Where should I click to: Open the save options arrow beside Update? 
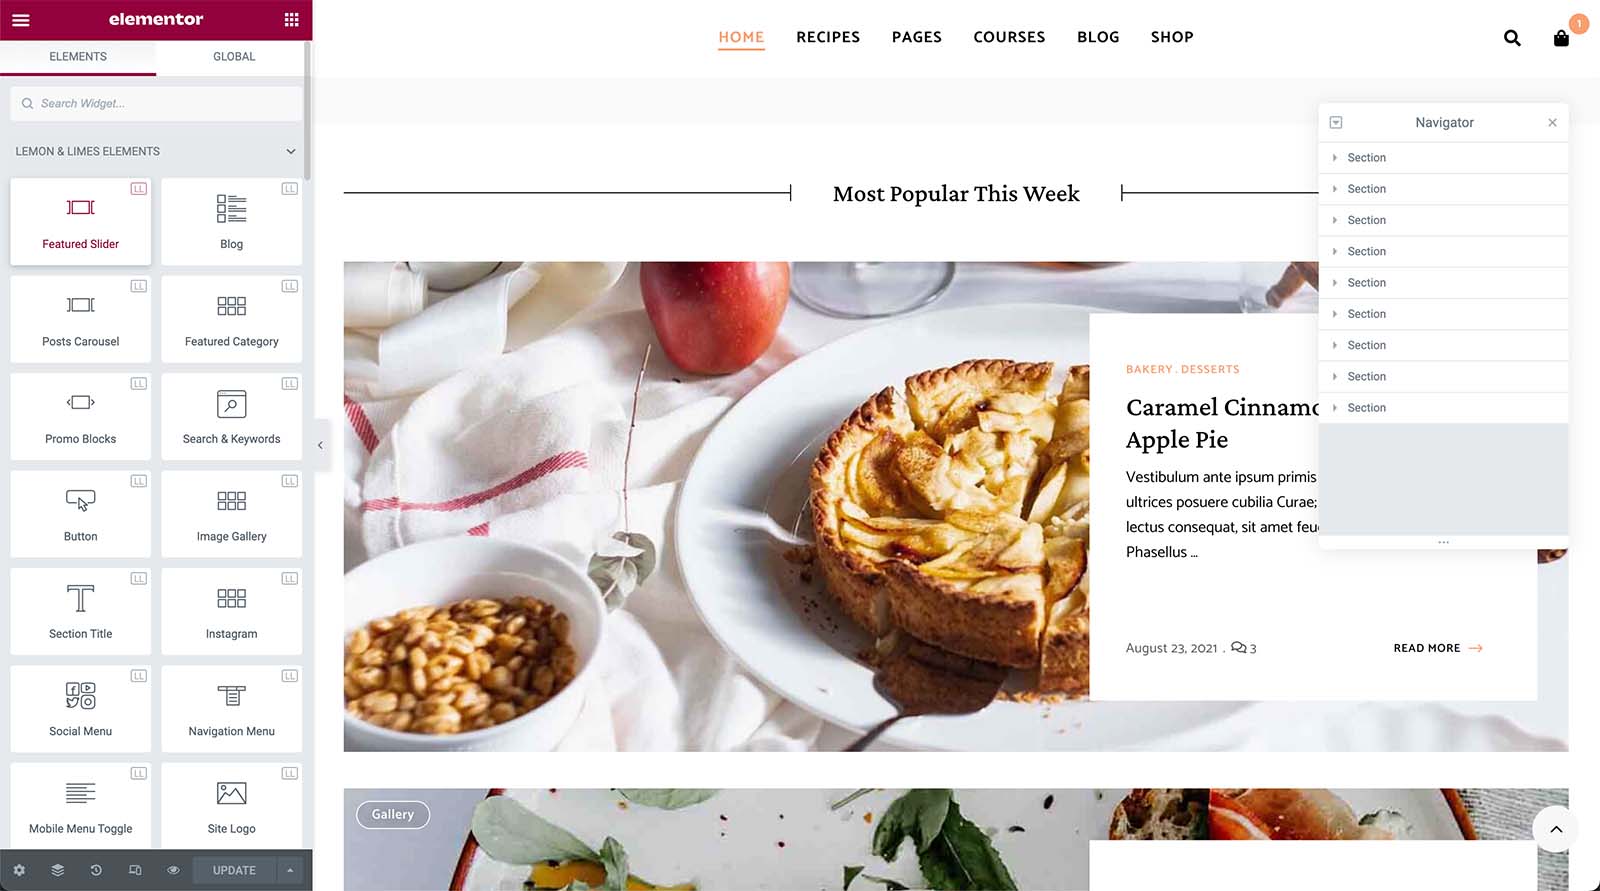290,870
